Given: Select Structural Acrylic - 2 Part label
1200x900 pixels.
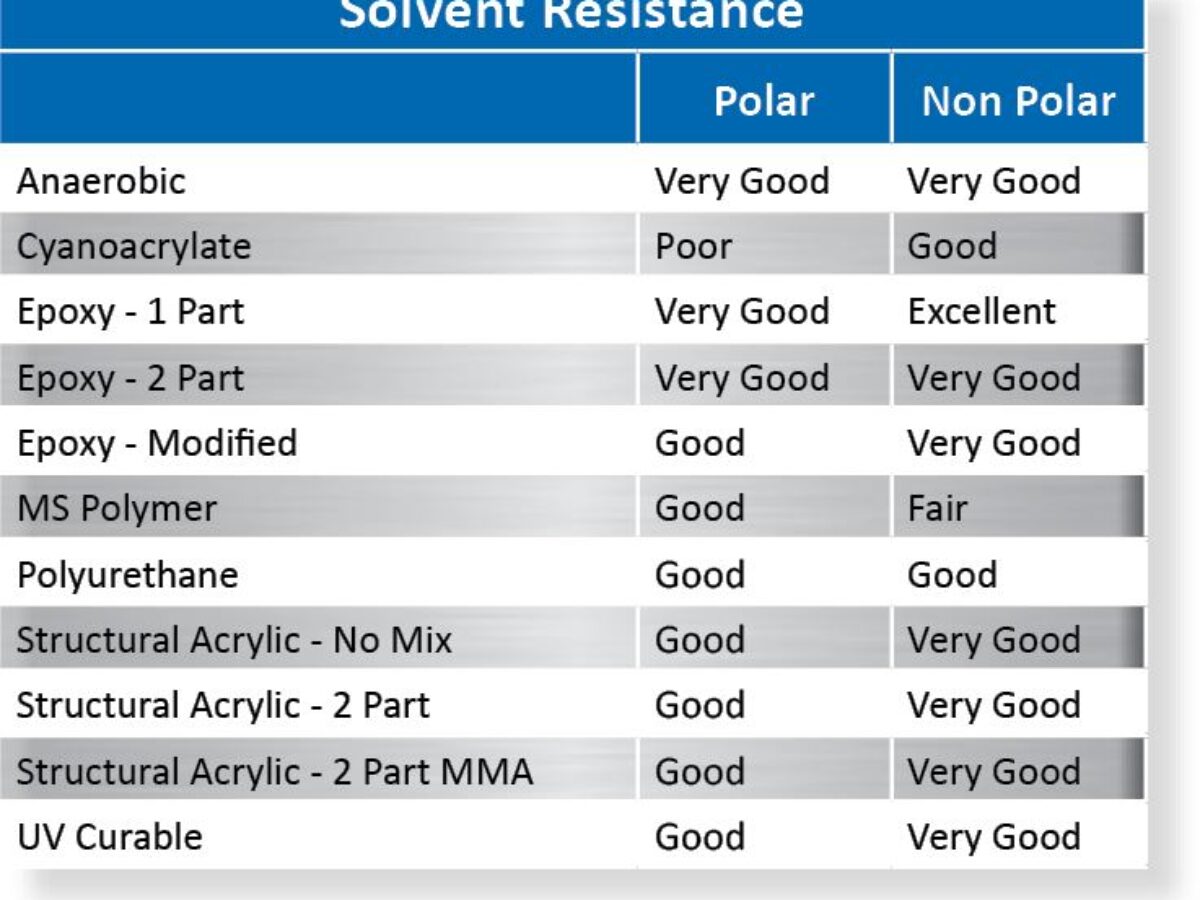Looking at the screenshot, I should pos(223,705).
